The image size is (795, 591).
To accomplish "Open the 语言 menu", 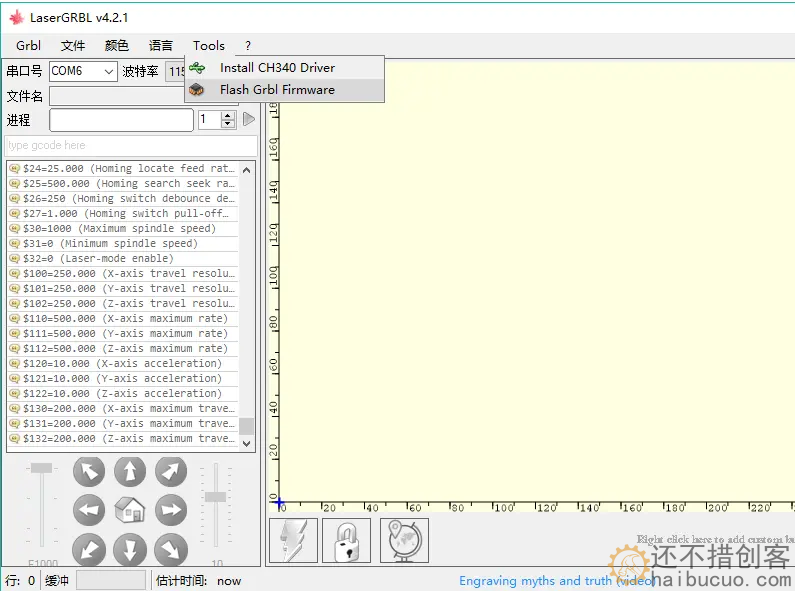I will coord(161,46).
